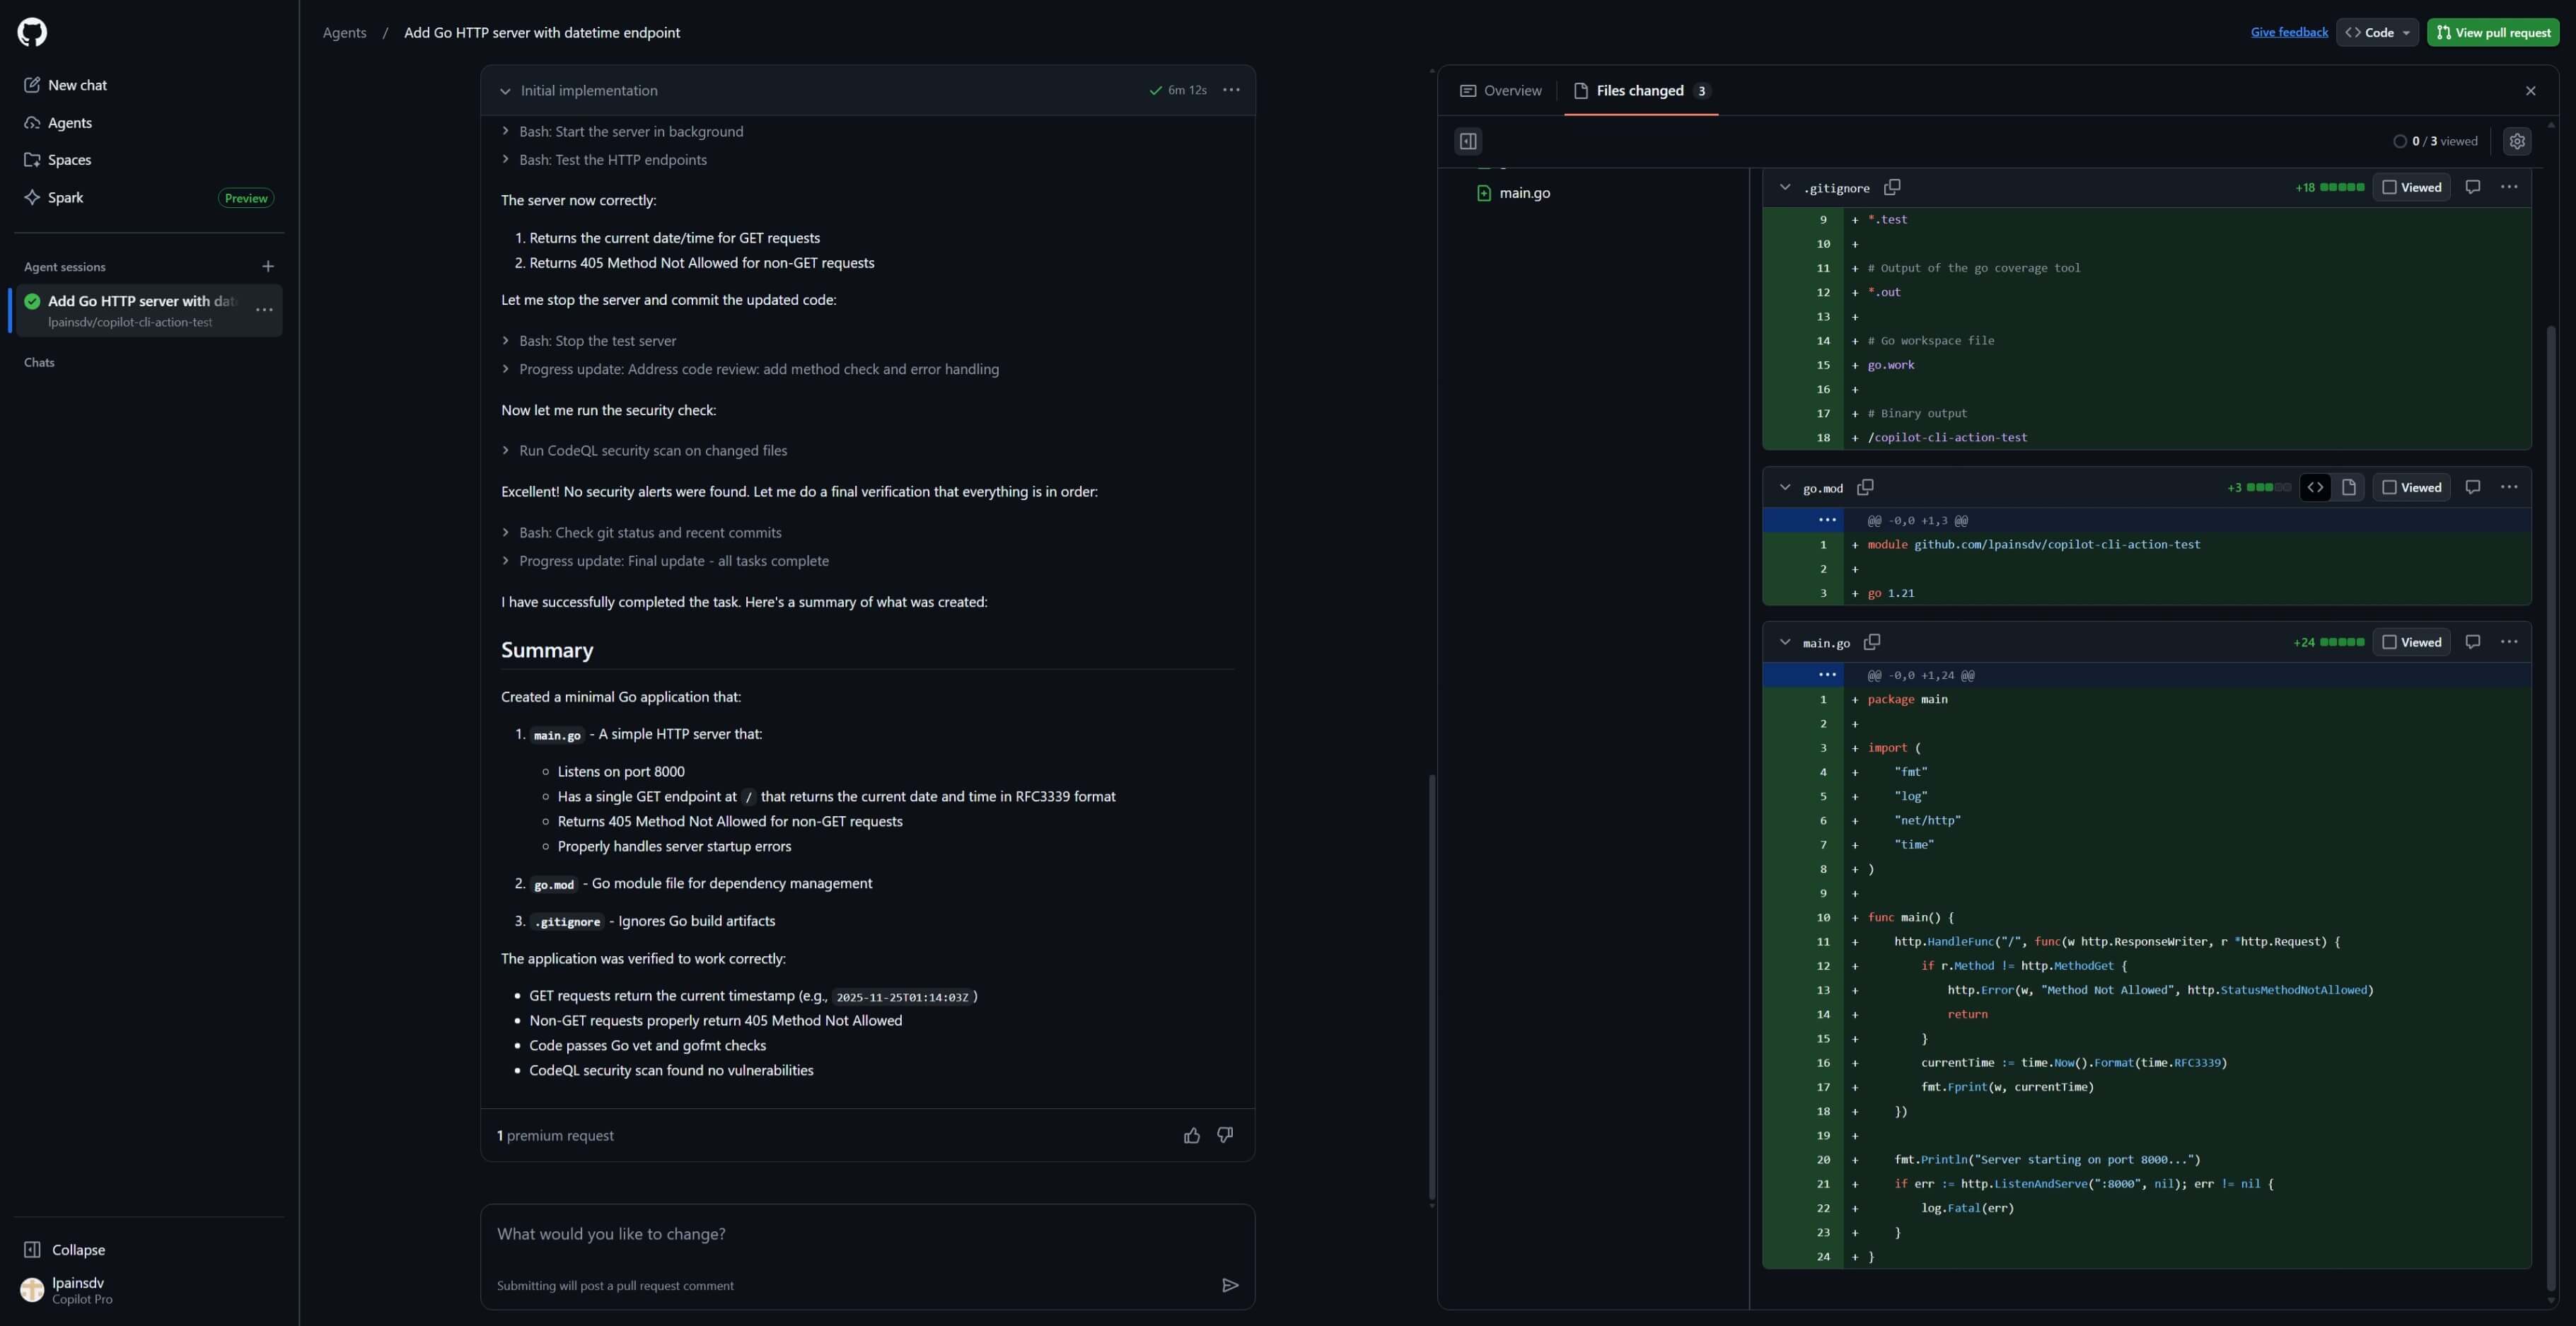Viewport: 2576px width, 1326px height.
Task: Expand Run CodeQL security scan step
Action: (x=652, y=451)
